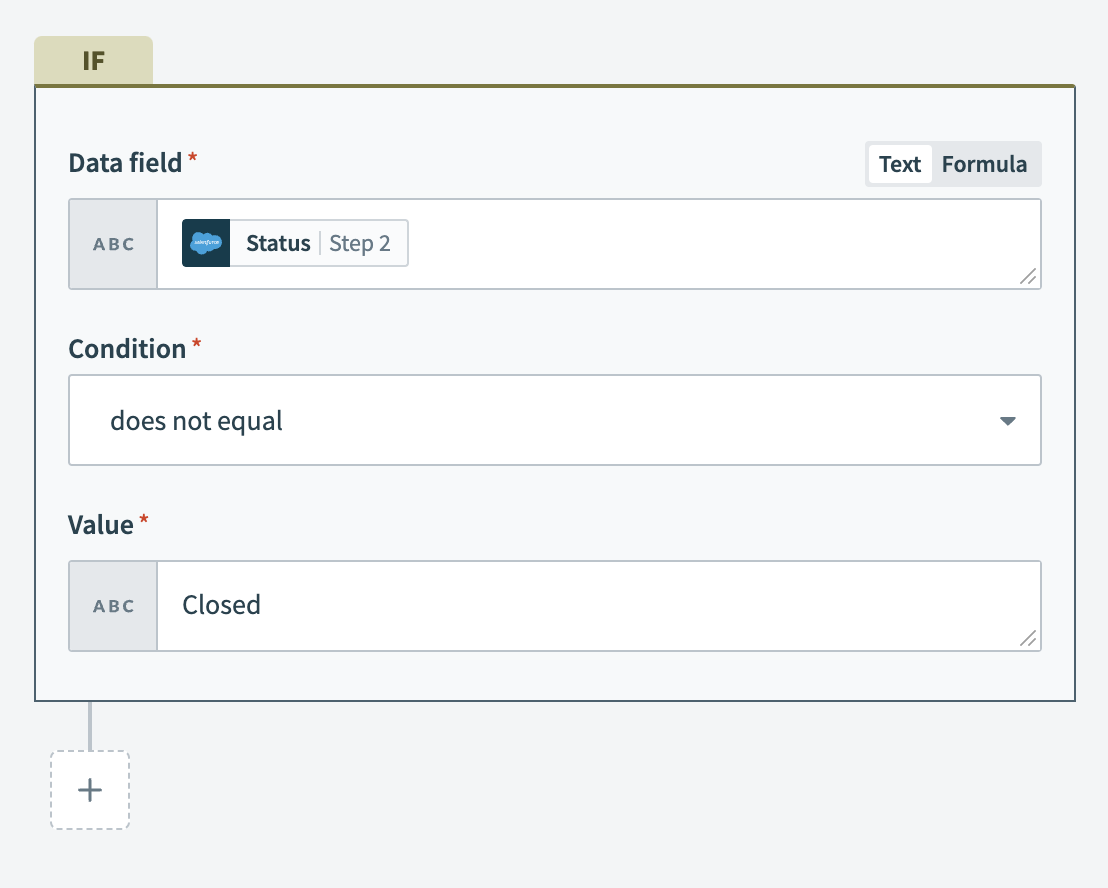Image resolution: width=1108 pixels, height=888 pixels.
Task: Select the Status Step 2 data pill
Action: point(294,243)
